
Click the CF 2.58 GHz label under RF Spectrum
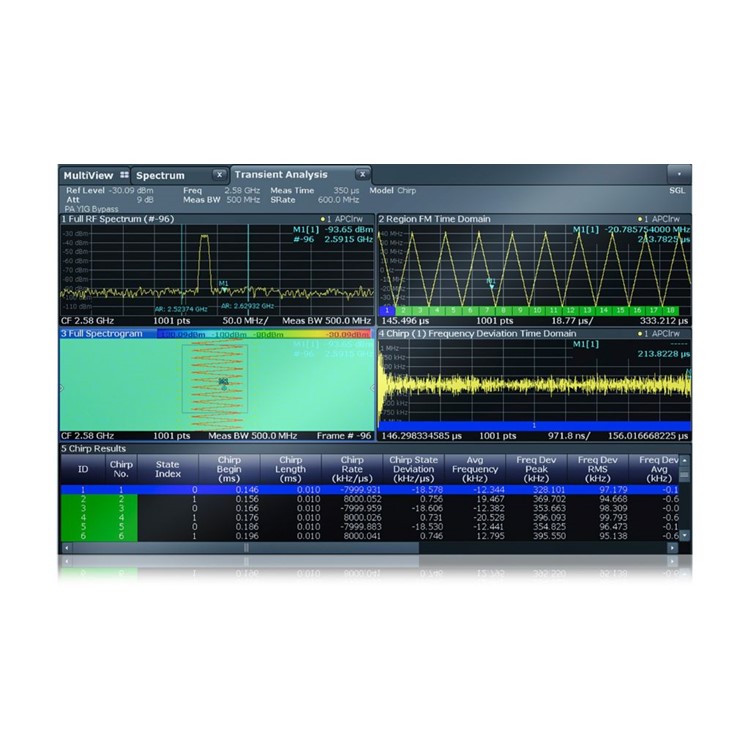(87, 320)
